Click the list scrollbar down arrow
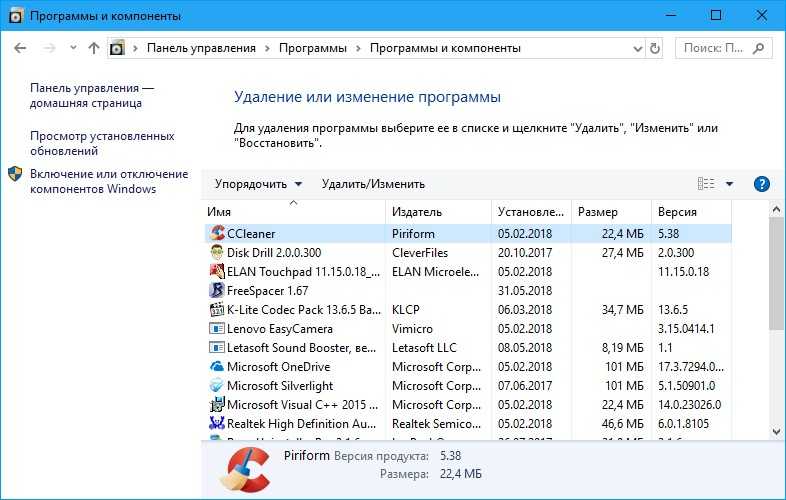The height and width of the screenshot is (500, 786). click(776, 431)
